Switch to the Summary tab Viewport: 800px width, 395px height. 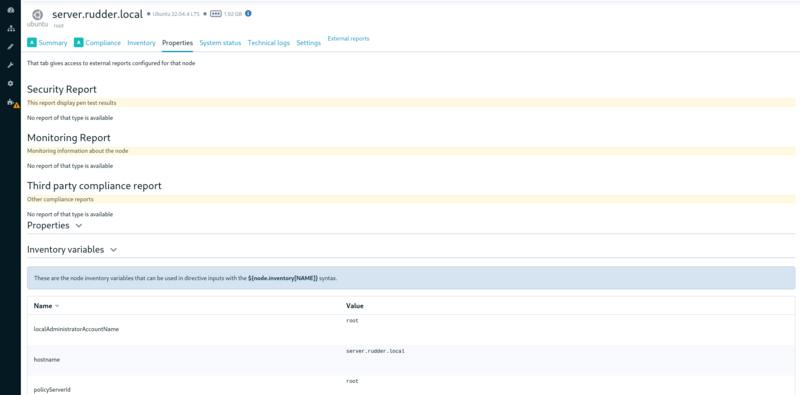pyautogui.click(x=53, y=43)
